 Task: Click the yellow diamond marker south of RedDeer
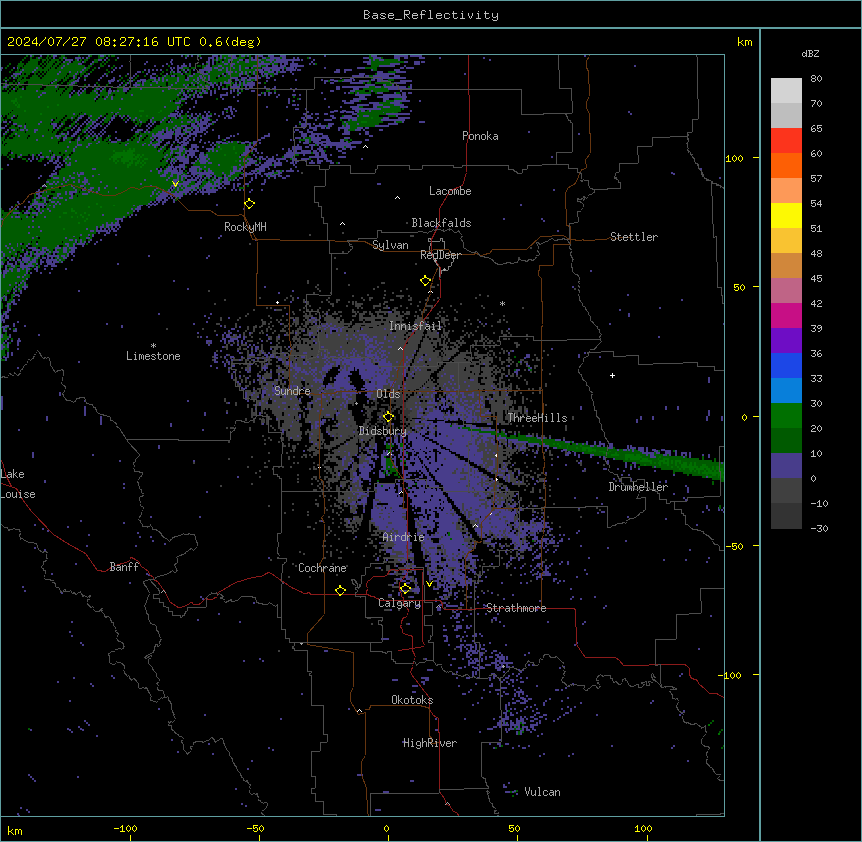coord(426,281)
